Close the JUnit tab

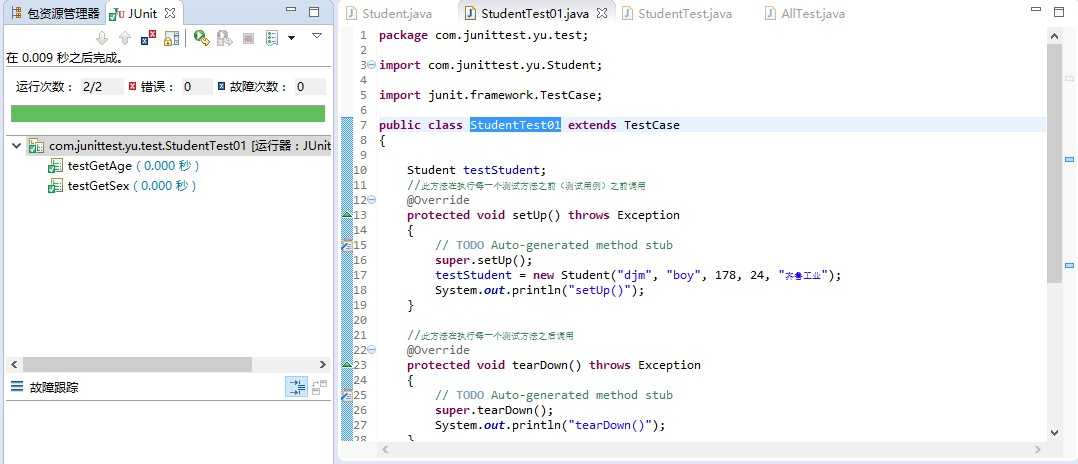170,13
